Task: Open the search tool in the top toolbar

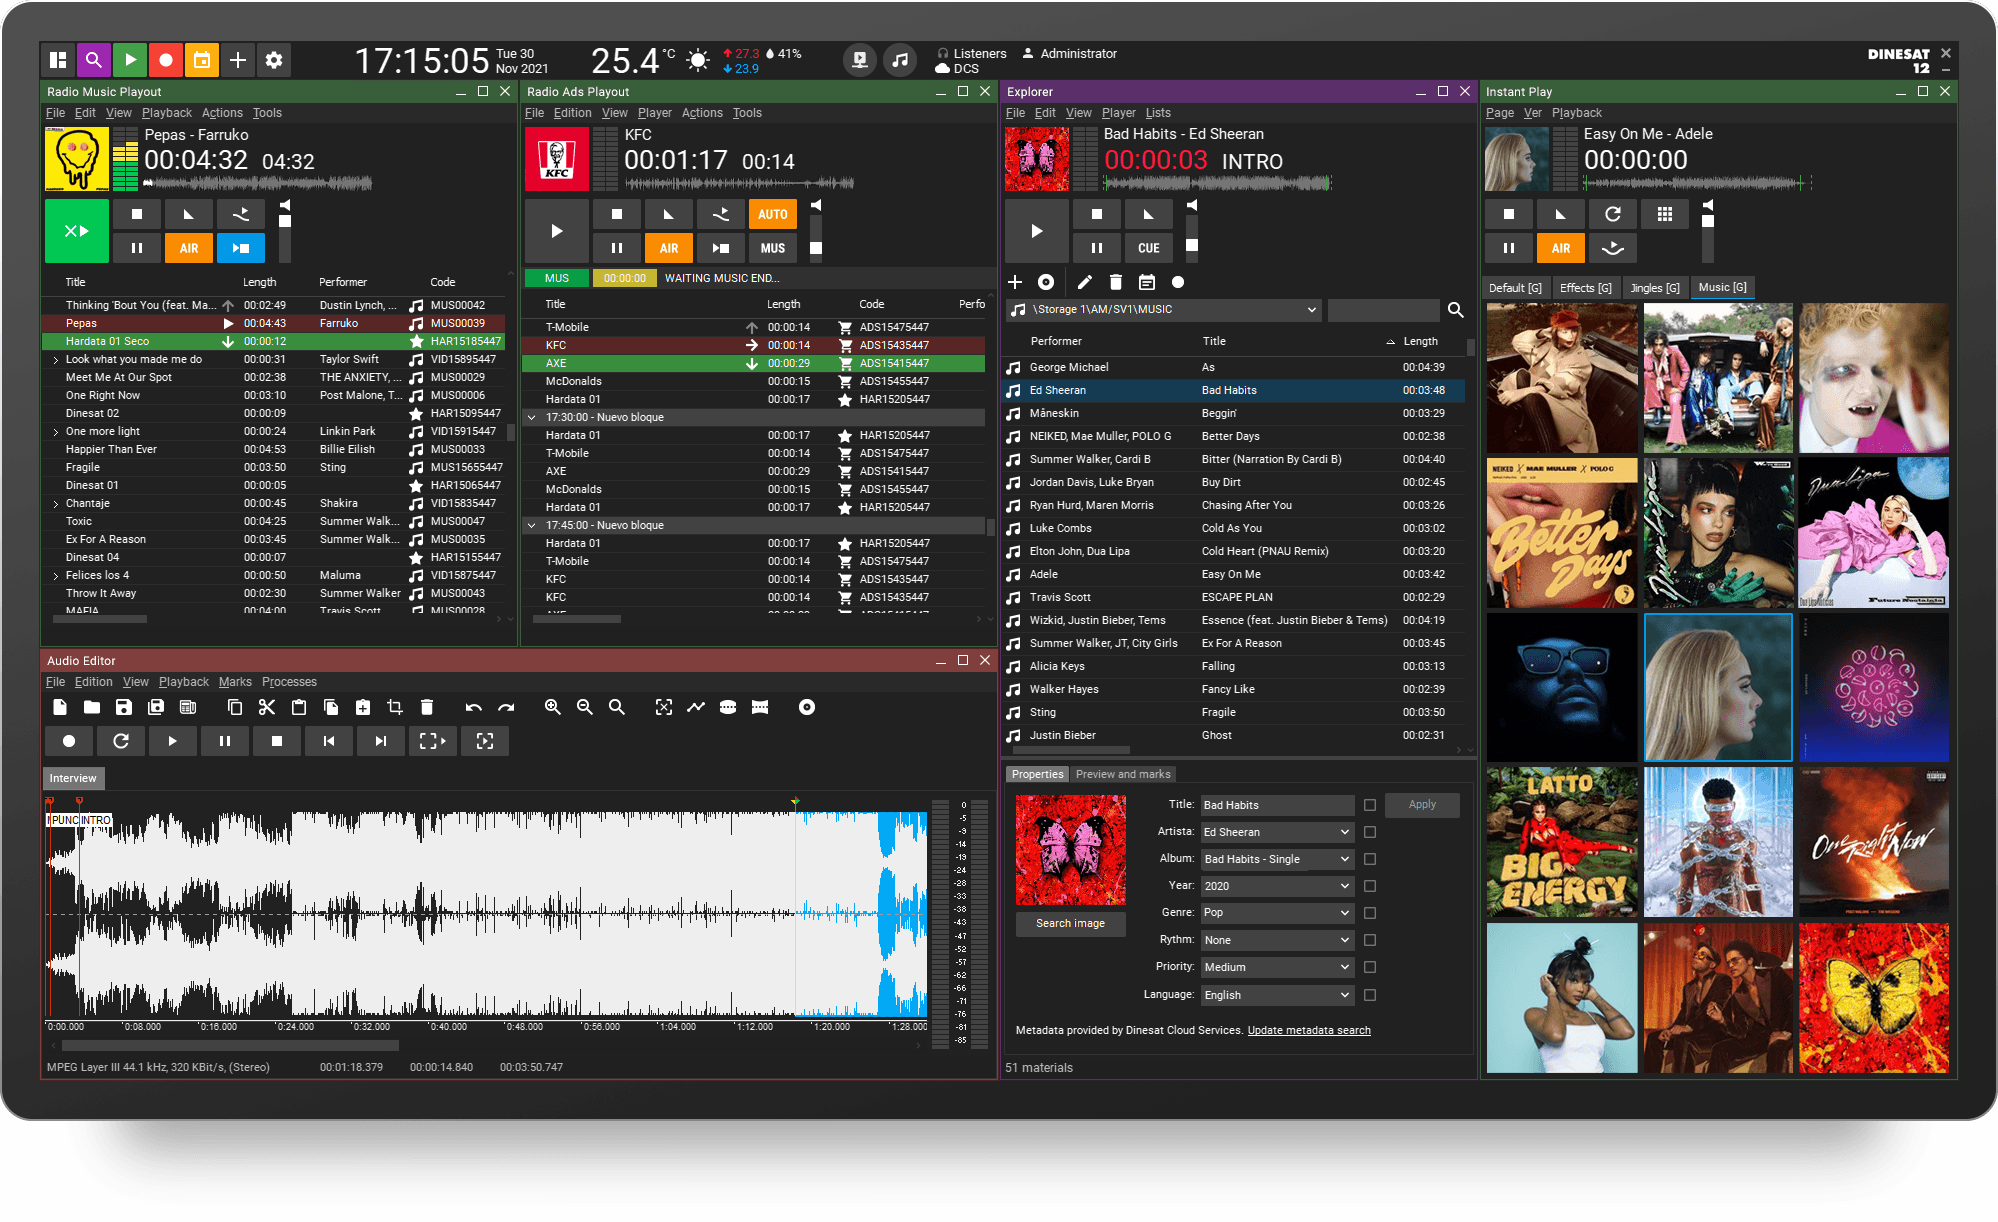Action: pos(94,60)
